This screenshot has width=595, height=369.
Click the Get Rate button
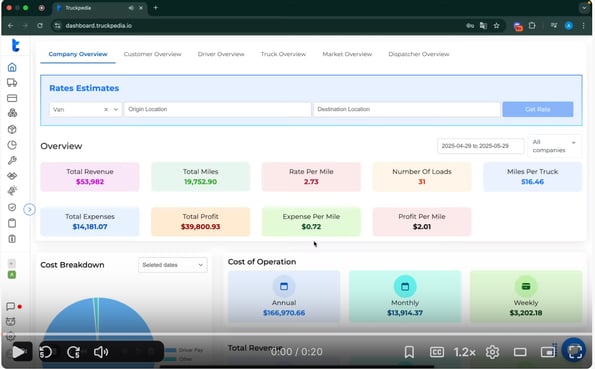point(538,109)
